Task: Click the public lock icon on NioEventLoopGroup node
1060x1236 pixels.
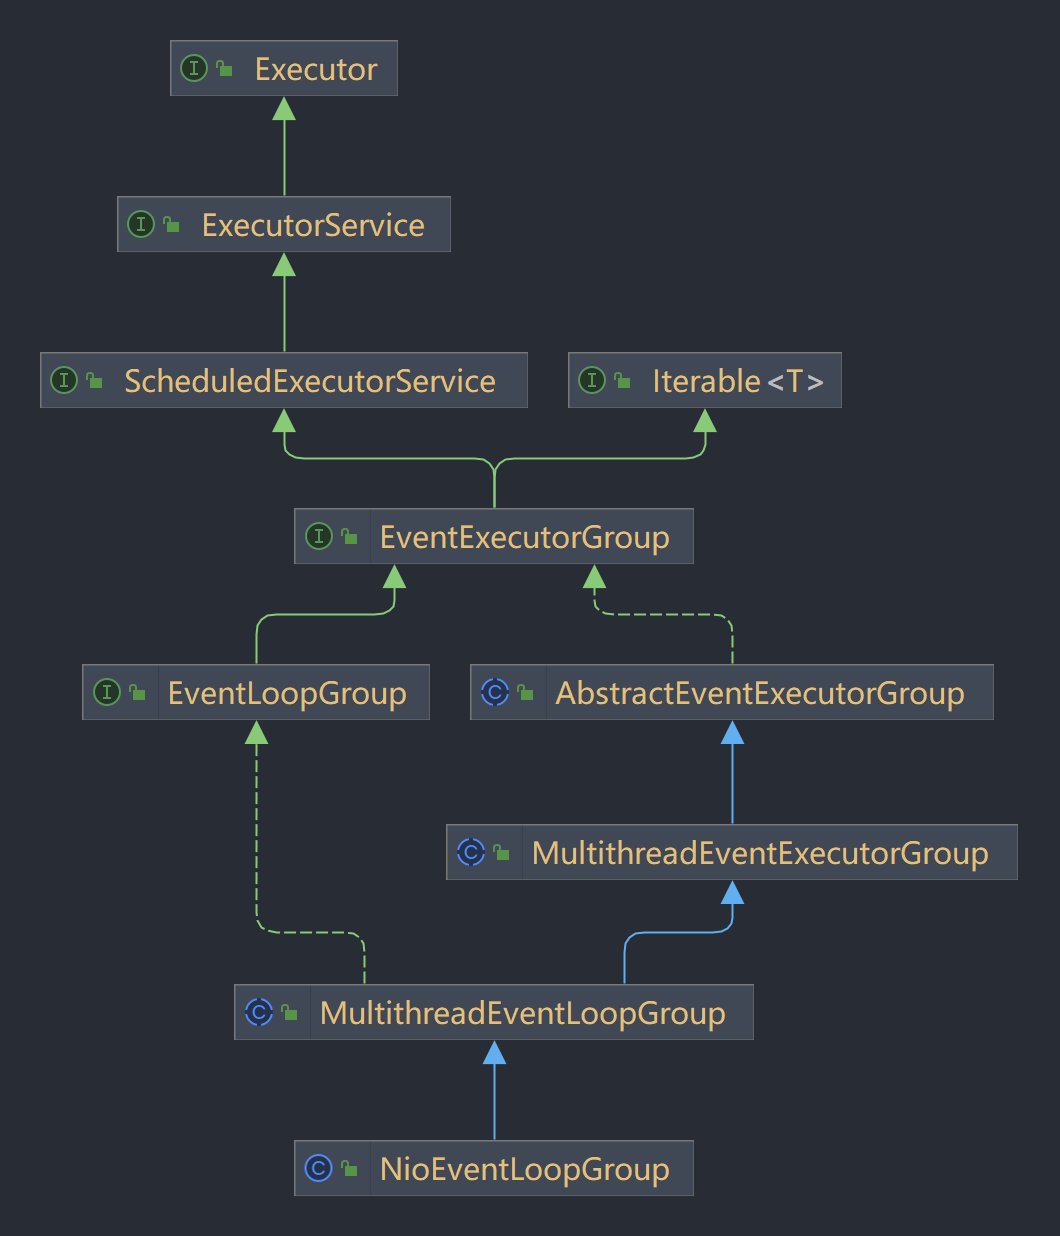Action: pyautogui.click(x=349, y=1168)
